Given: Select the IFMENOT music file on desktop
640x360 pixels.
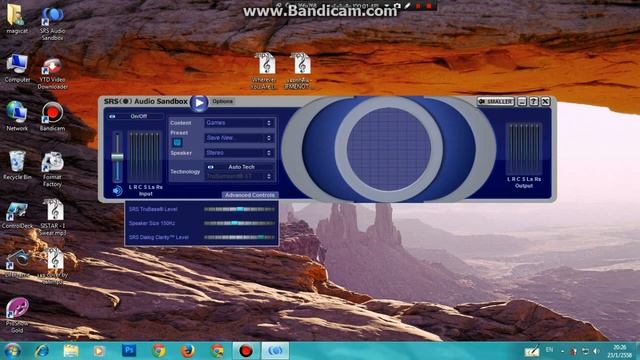Looking at the screenshot, I should 299,71.
